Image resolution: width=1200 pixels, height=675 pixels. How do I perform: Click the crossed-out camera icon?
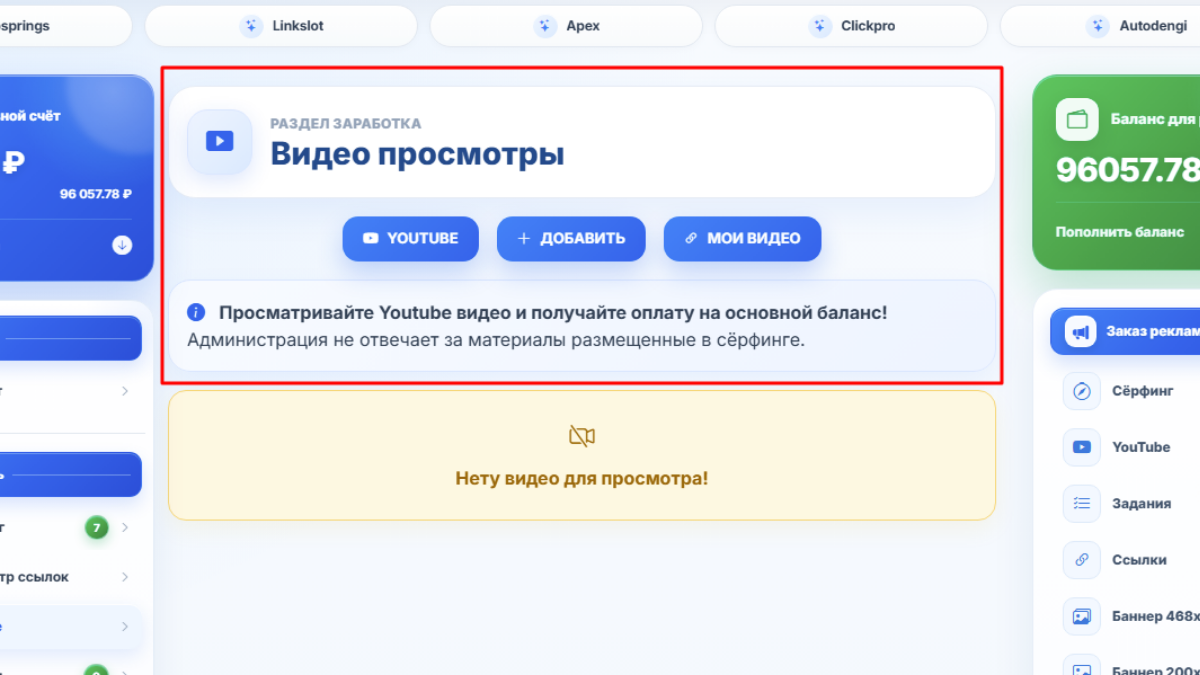(x=582, y=436)
